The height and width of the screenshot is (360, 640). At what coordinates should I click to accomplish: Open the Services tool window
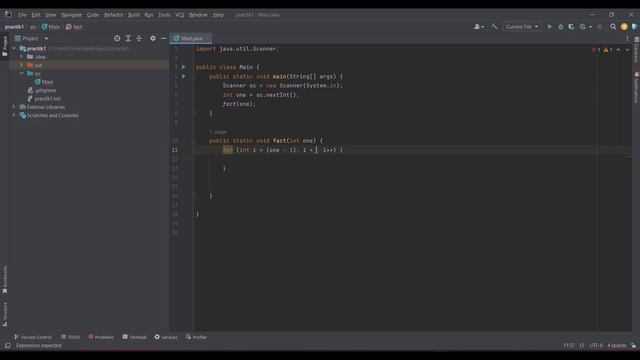(x=166, y=337)
